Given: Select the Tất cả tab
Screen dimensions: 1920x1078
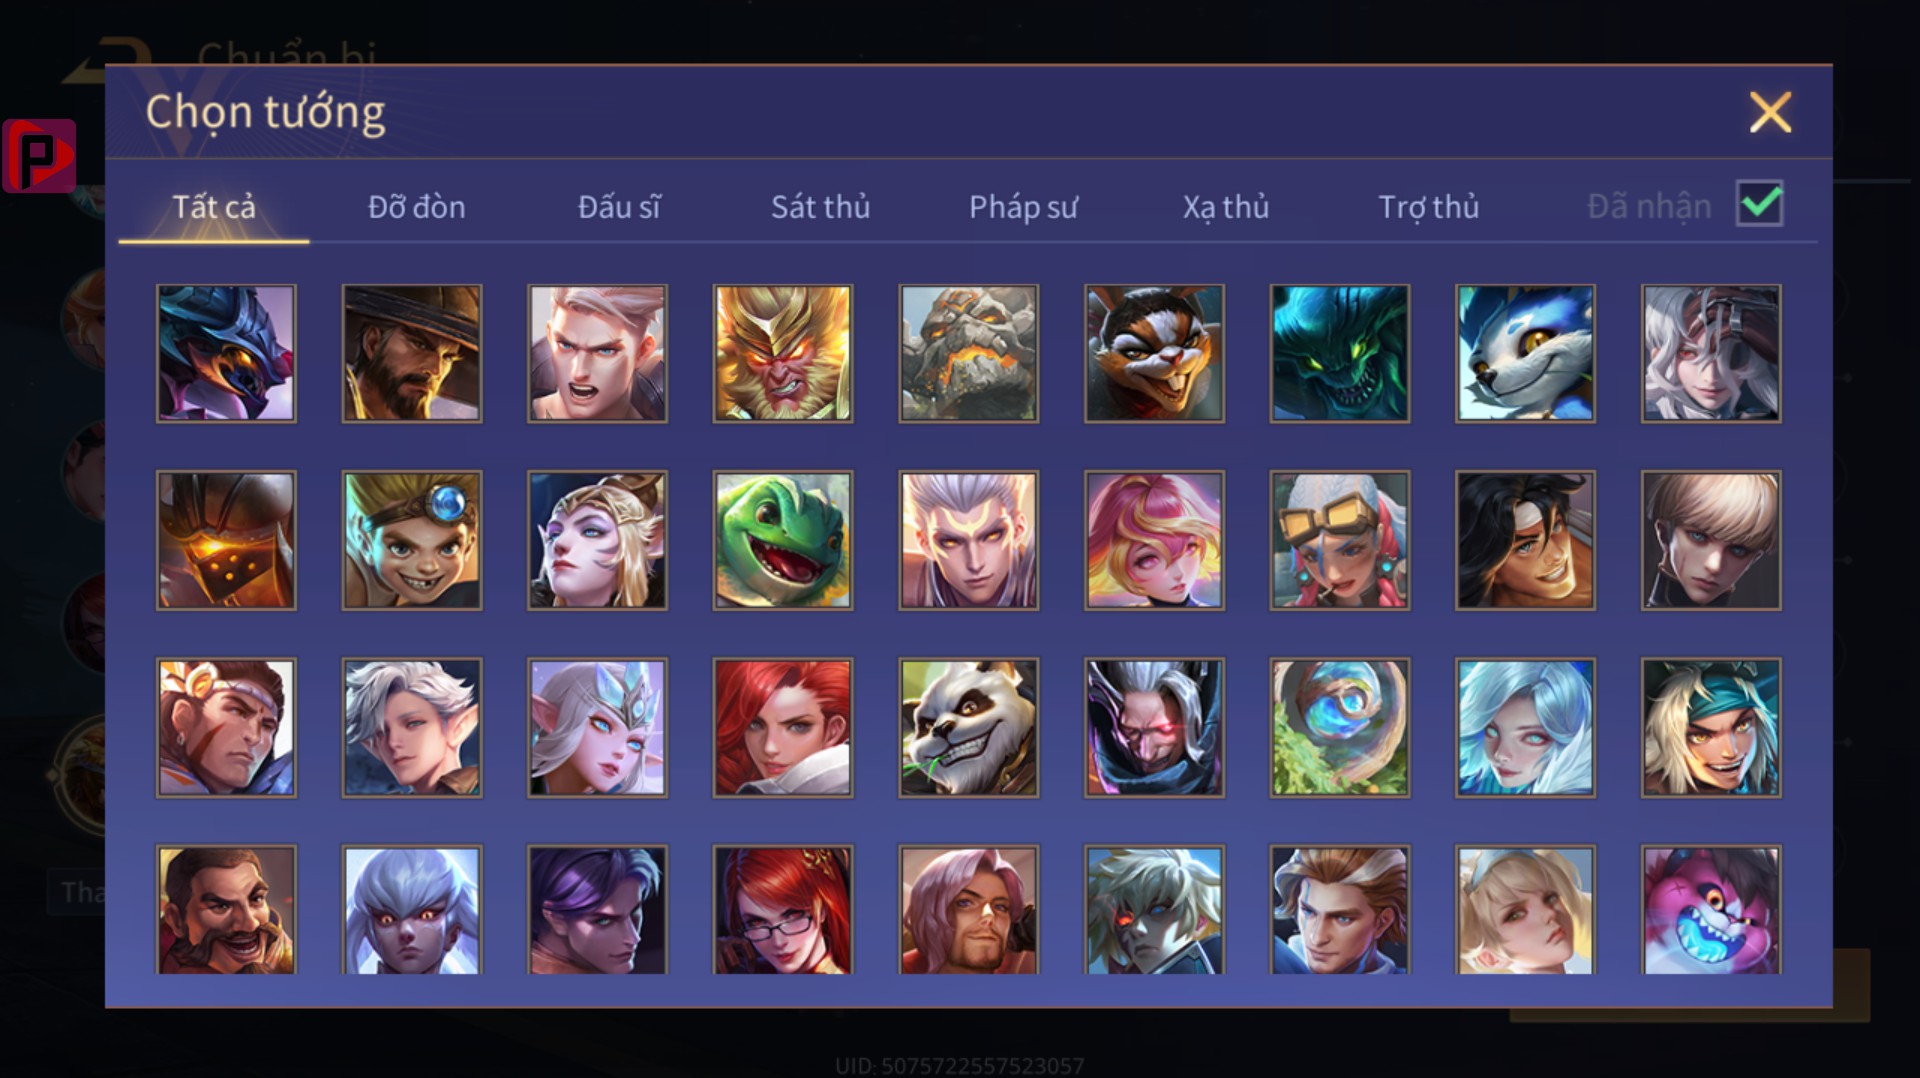Looking at the screenshot, I should click(x=214, y=207).
